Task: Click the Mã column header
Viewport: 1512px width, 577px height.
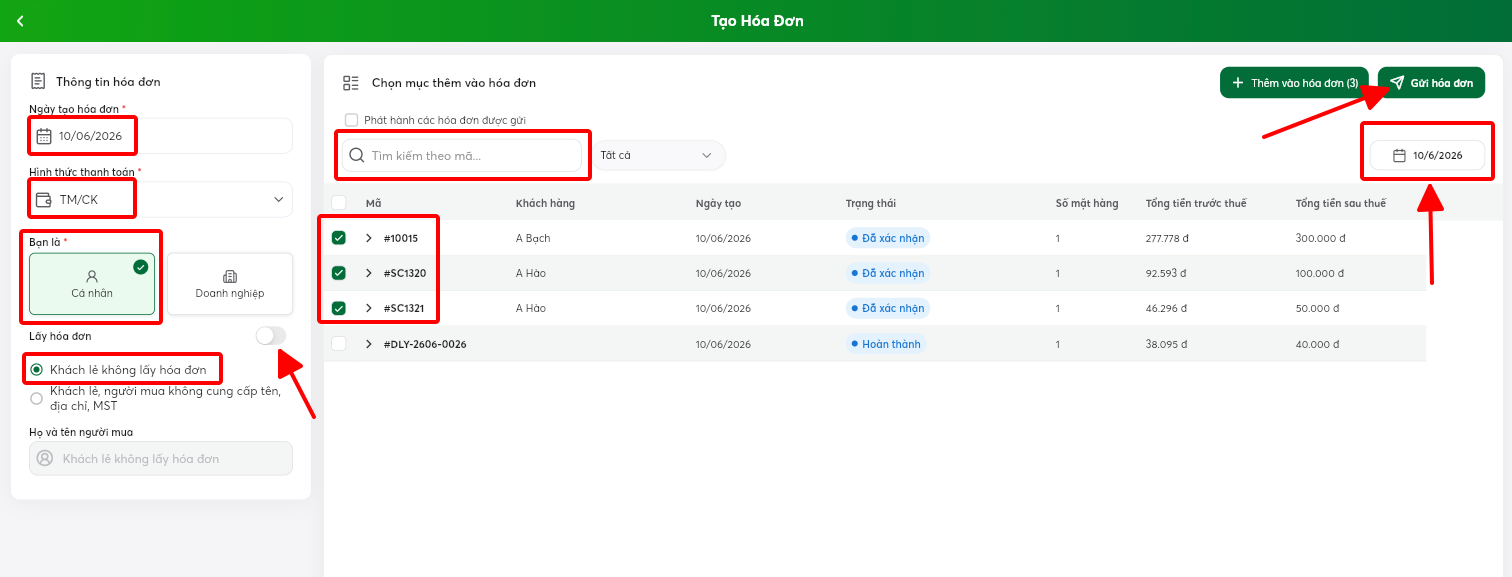Action: (x=373, y=203)
